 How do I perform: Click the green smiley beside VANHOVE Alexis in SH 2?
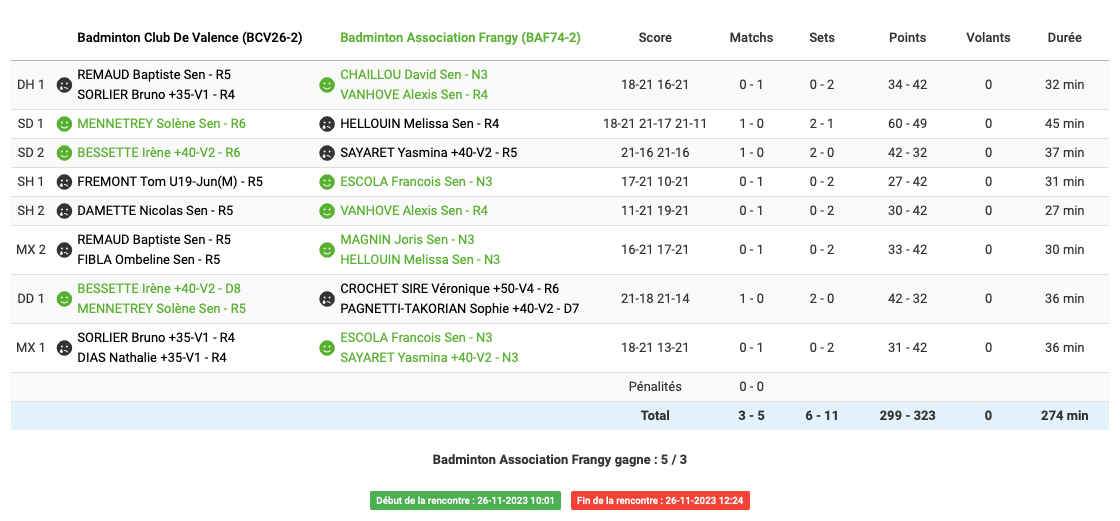click(x=326, y=211)
